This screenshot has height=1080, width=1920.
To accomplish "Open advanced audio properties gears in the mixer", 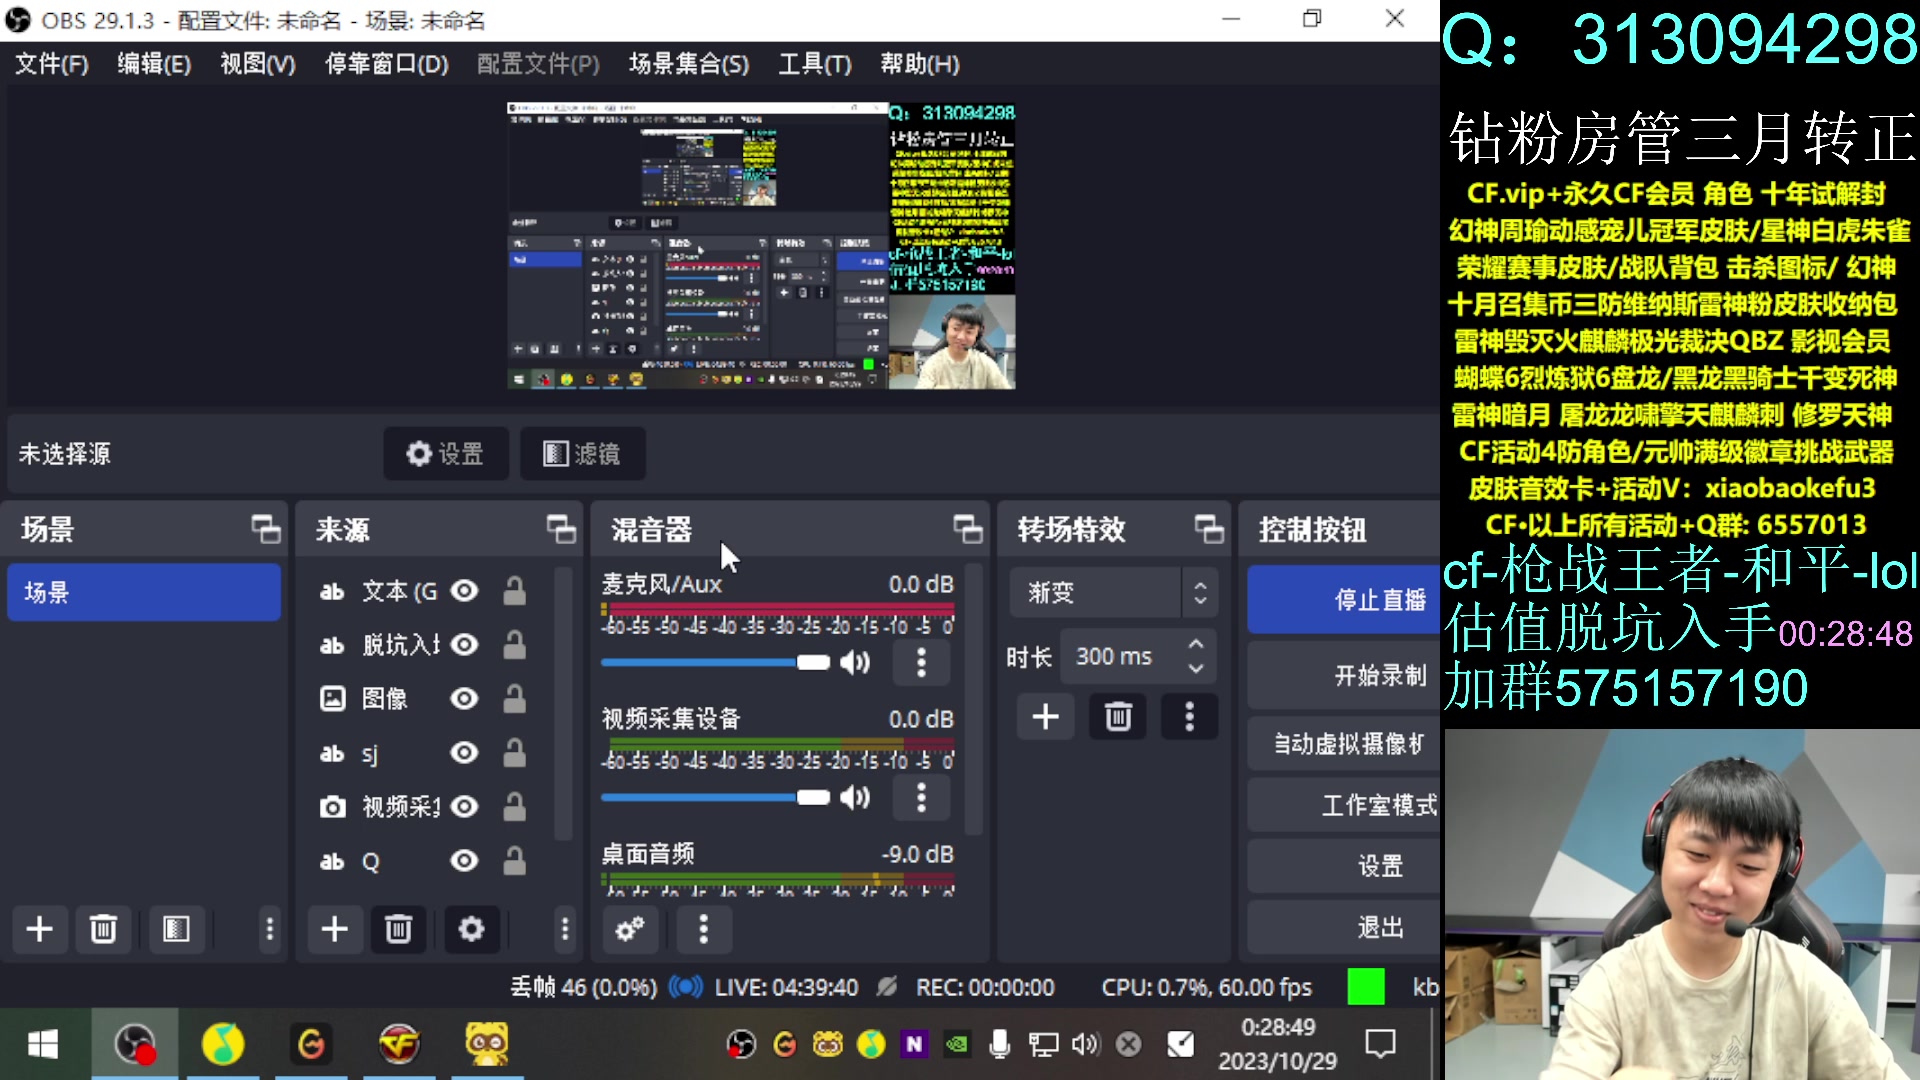I will pyautogui.click(x=629, y=929).
